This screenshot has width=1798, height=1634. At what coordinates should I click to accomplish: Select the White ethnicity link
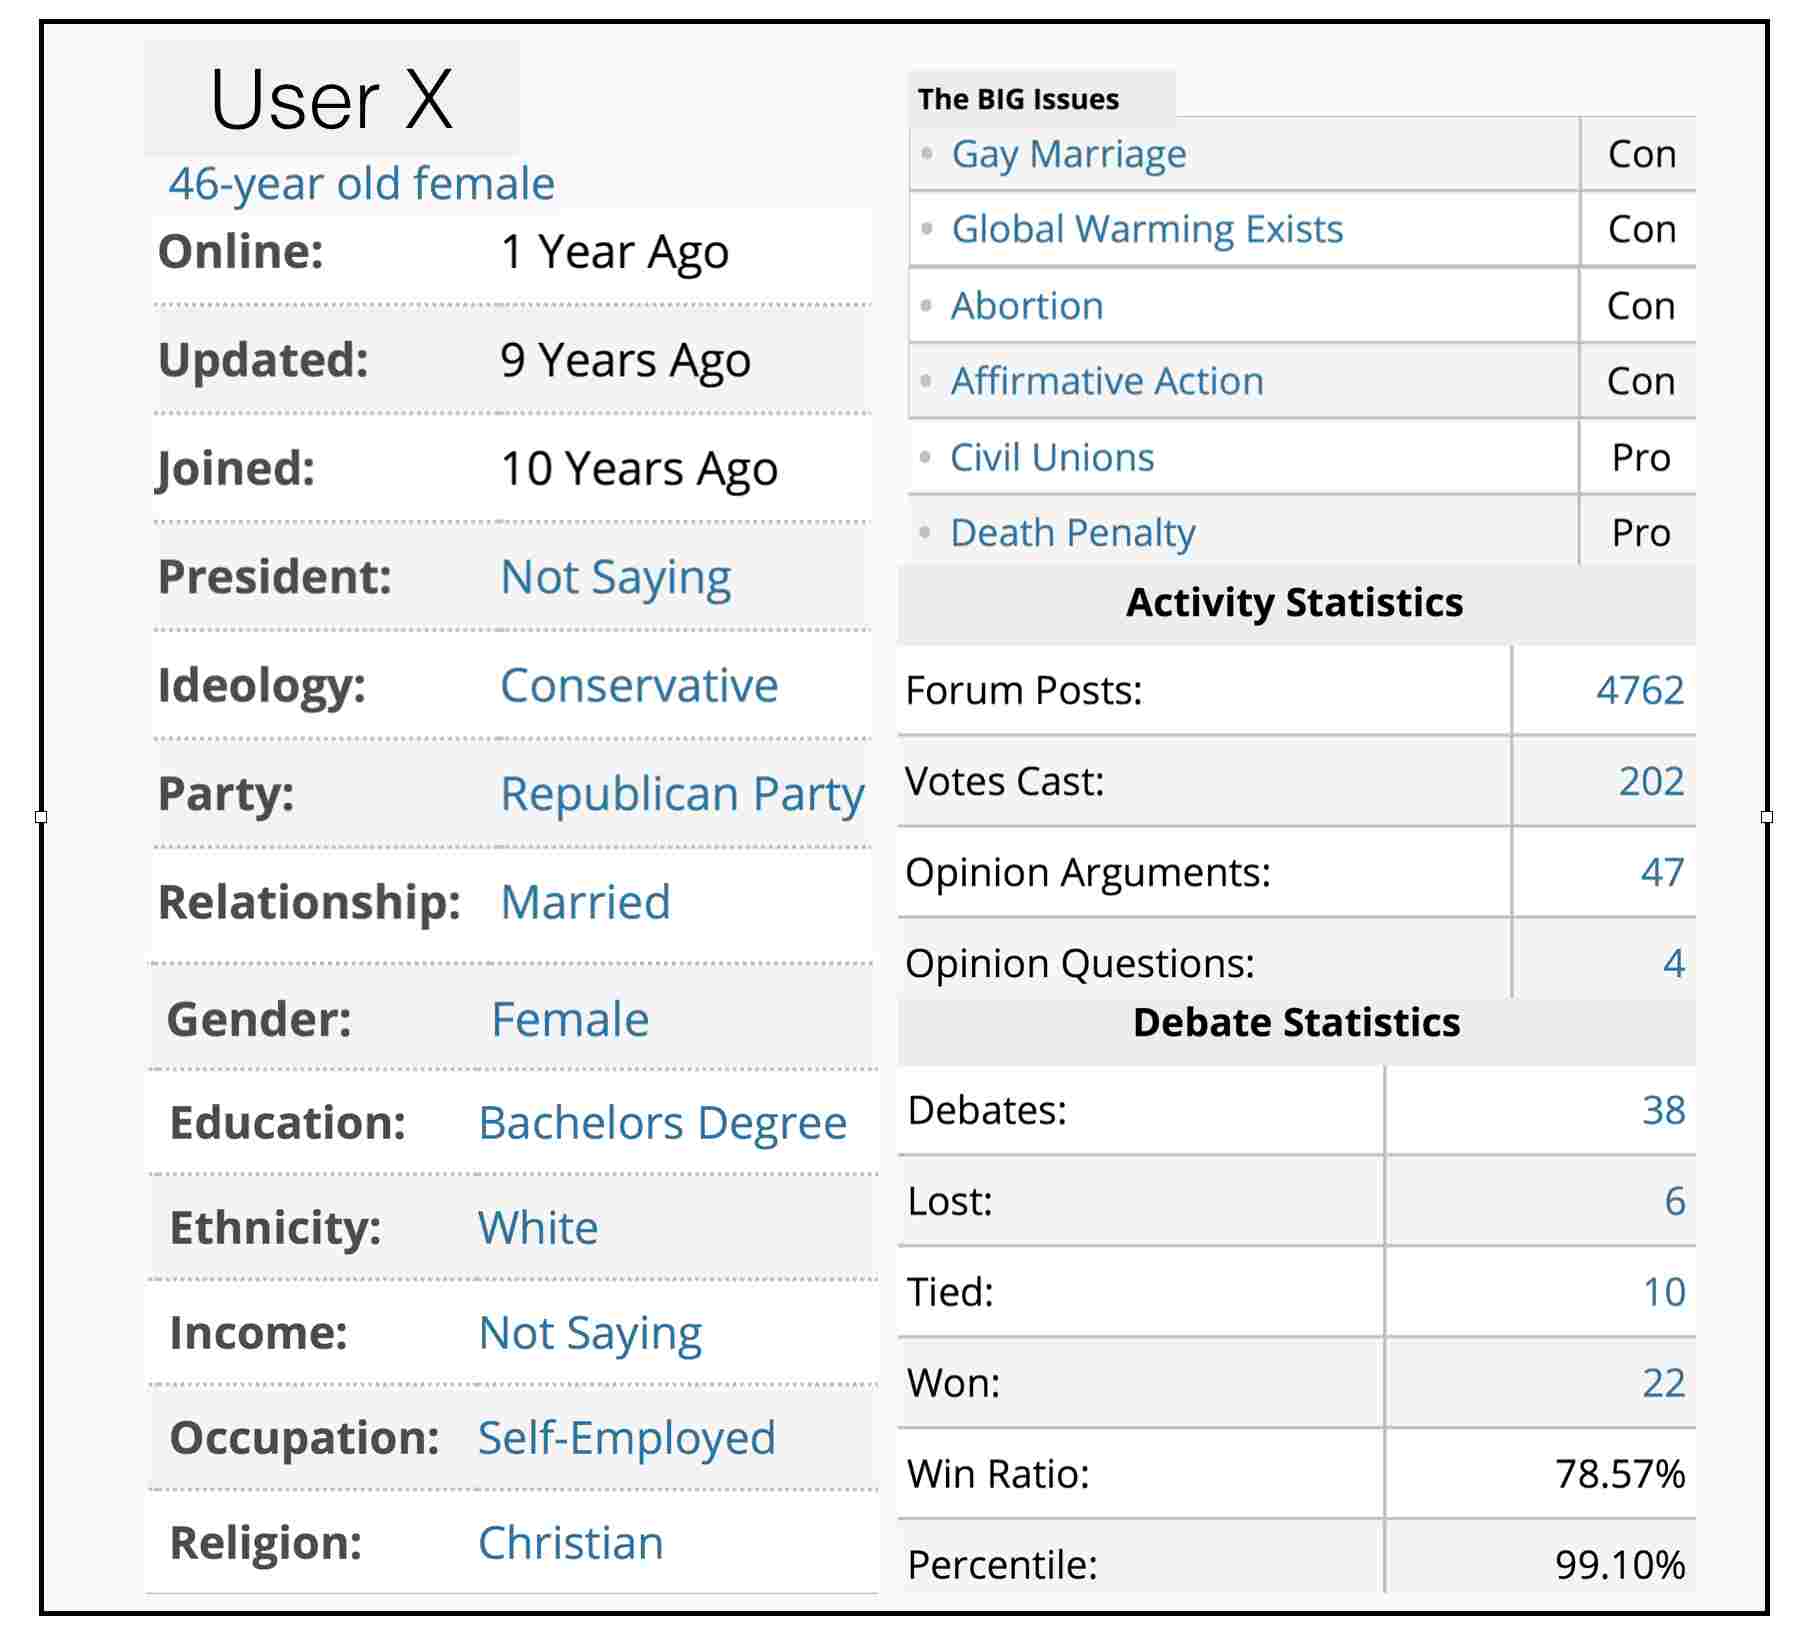point(538,1228)
